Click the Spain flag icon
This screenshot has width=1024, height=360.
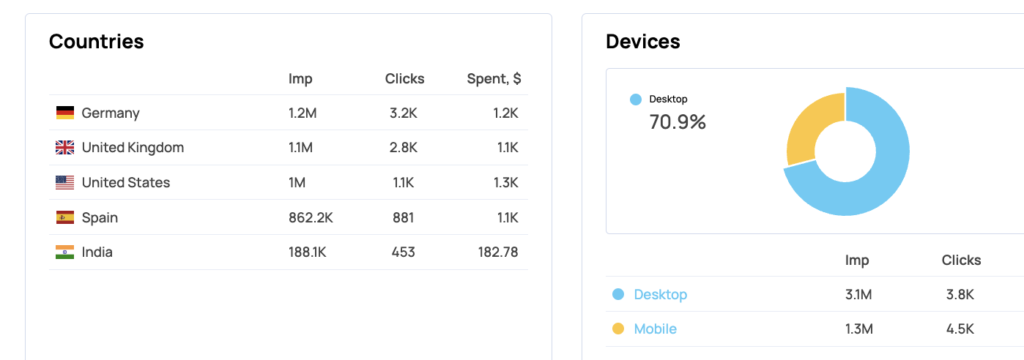65,218
